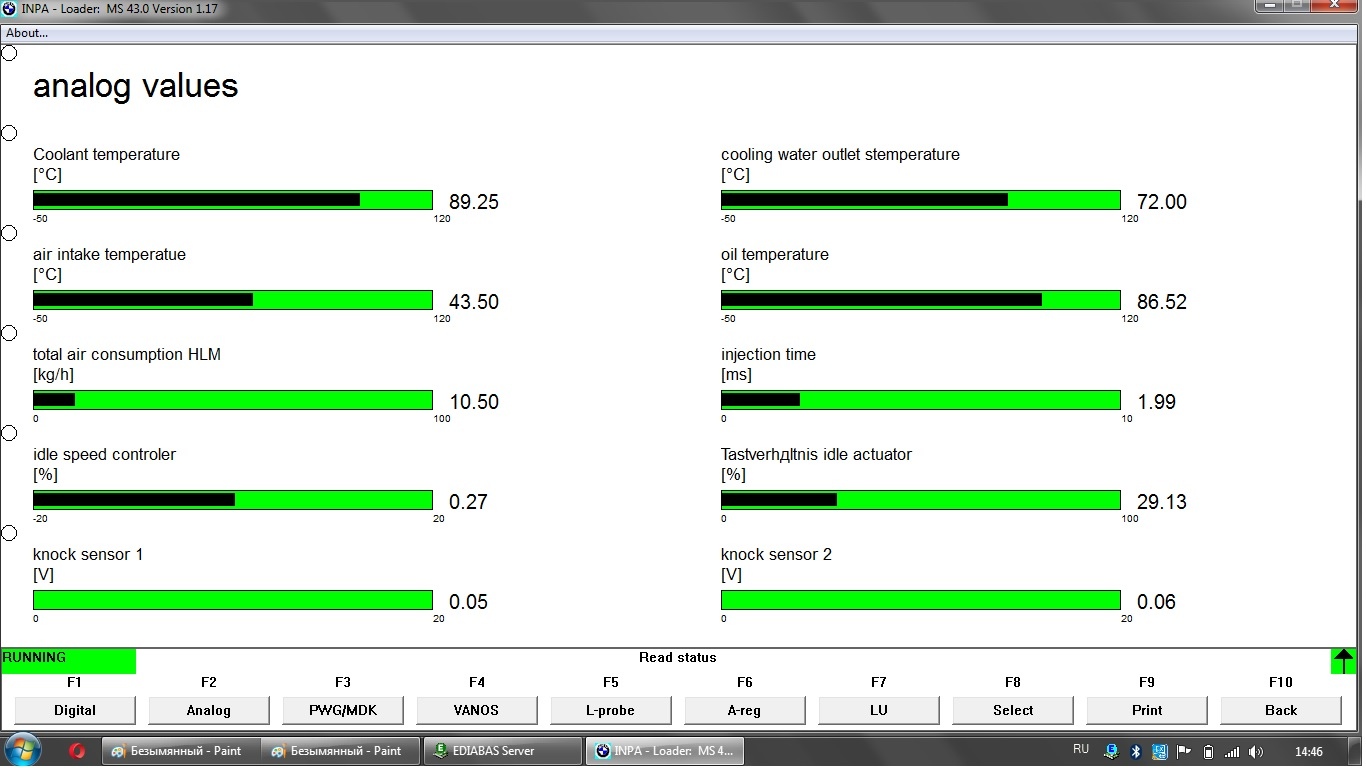
Task: Check the network signal bars icon
Action: tap(1232, 751)
